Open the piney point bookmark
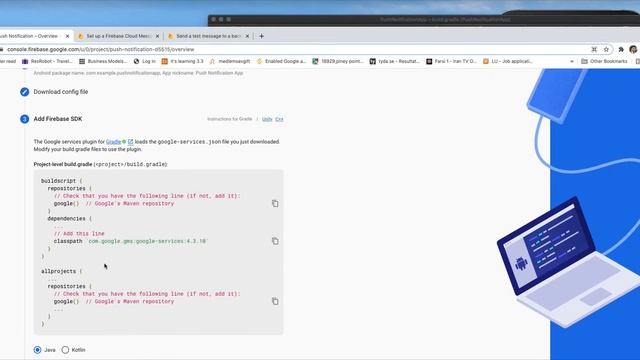Viewport: 640px width, 360px height. click(x=338, y=61)
